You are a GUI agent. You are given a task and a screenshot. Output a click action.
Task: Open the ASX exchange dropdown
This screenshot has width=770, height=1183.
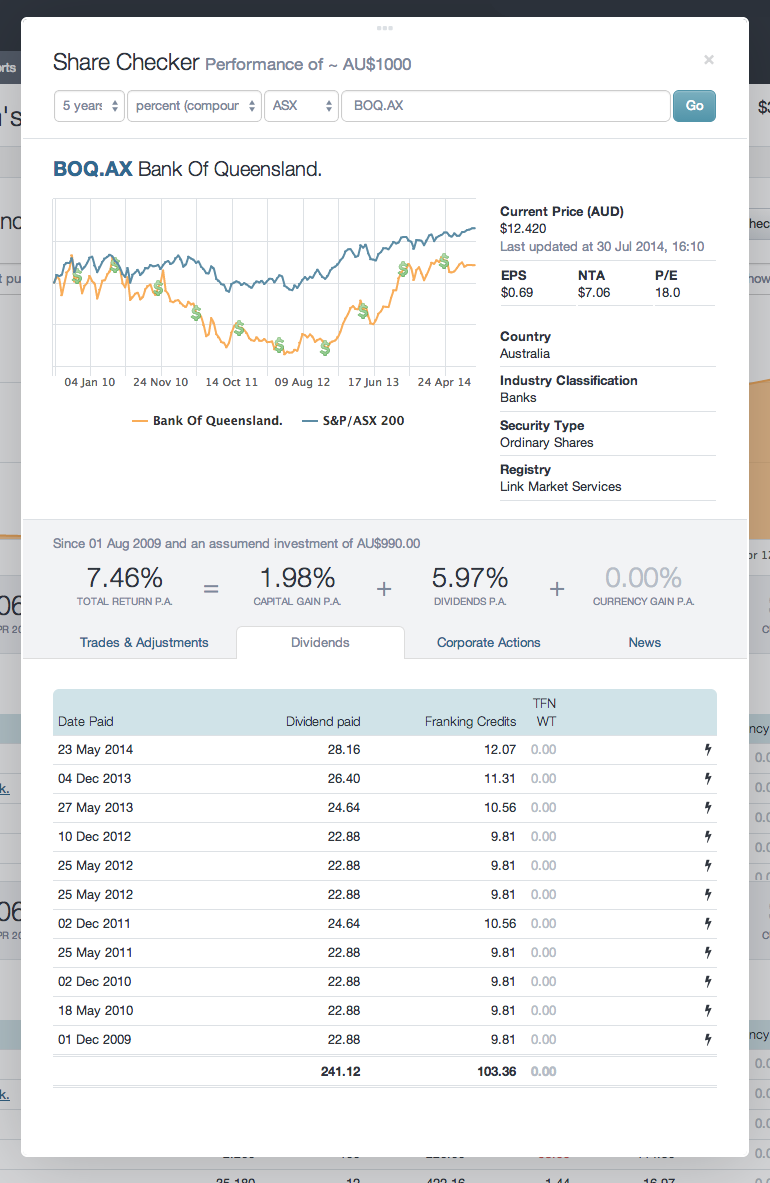coord(301,105)
